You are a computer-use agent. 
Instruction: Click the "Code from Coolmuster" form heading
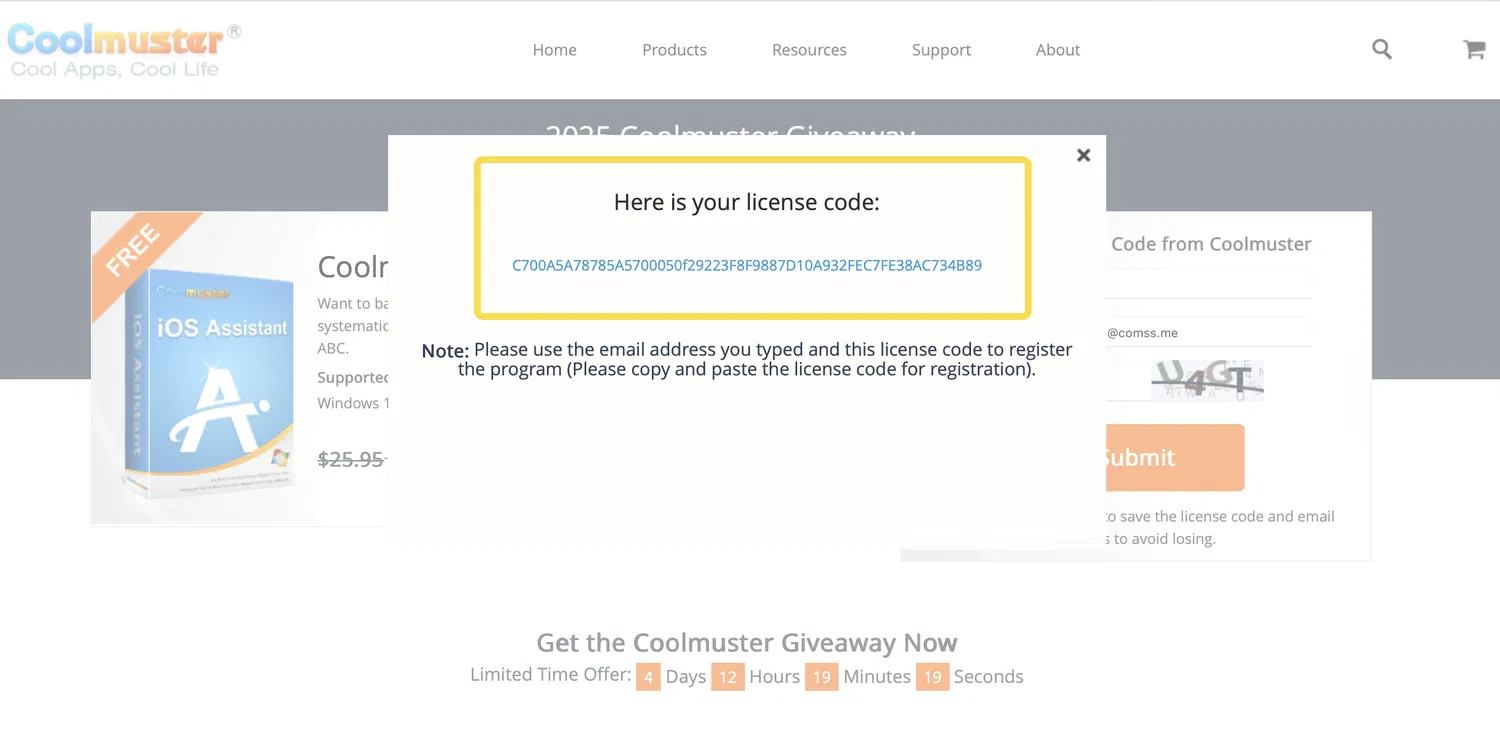(x=1211, y=244)
